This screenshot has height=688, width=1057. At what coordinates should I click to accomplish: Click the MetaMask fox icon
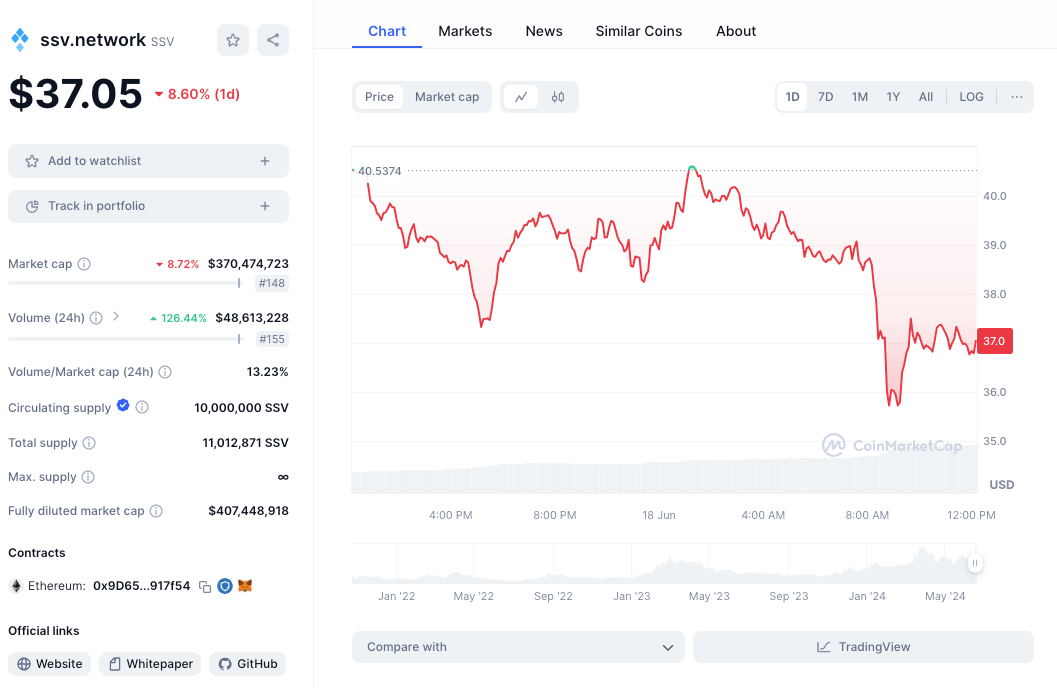pyautogui.click(x=245, y=586)
